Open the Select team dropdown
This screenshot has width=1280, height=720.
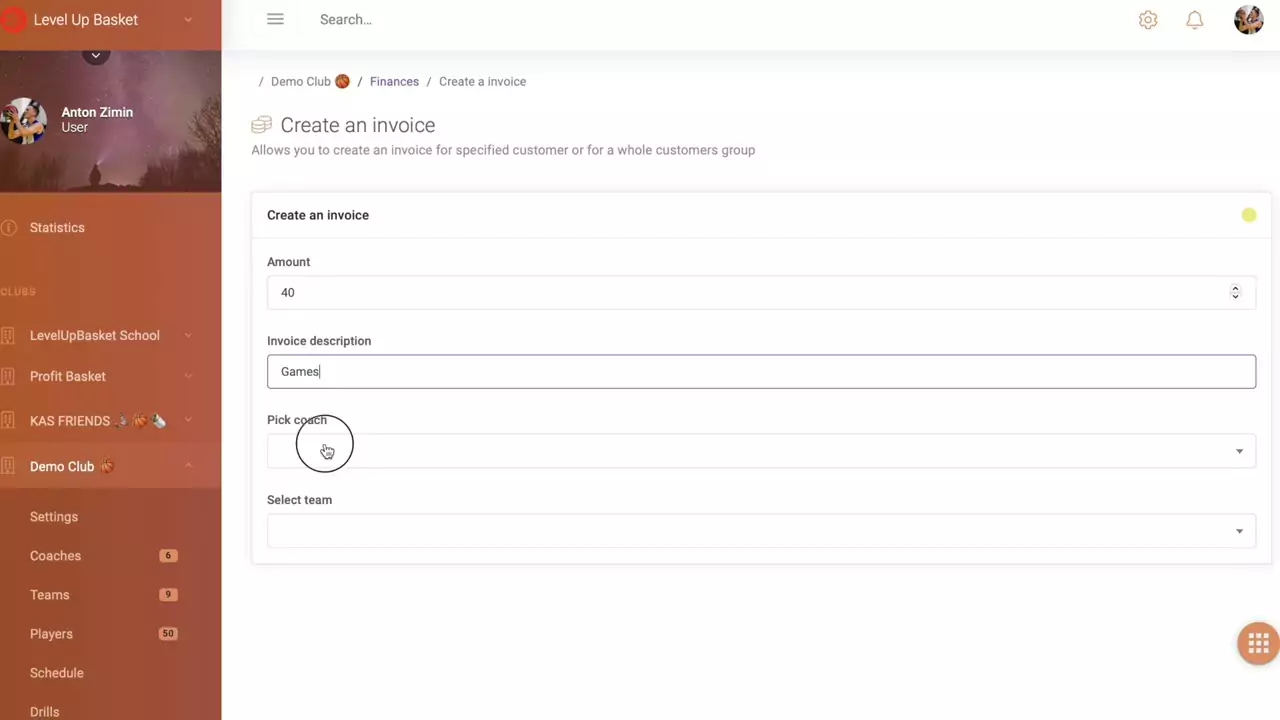761,531
